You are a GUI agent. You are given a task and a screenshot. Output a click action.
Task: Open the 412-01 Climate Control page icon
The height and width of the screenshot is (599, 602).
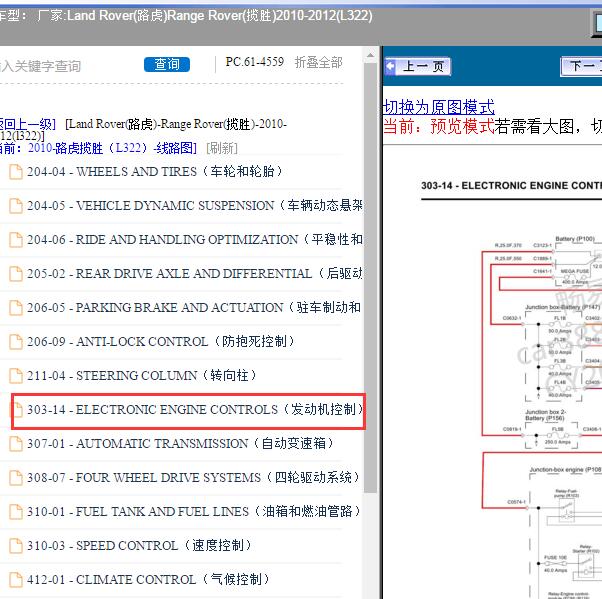(x=16, y=580)
